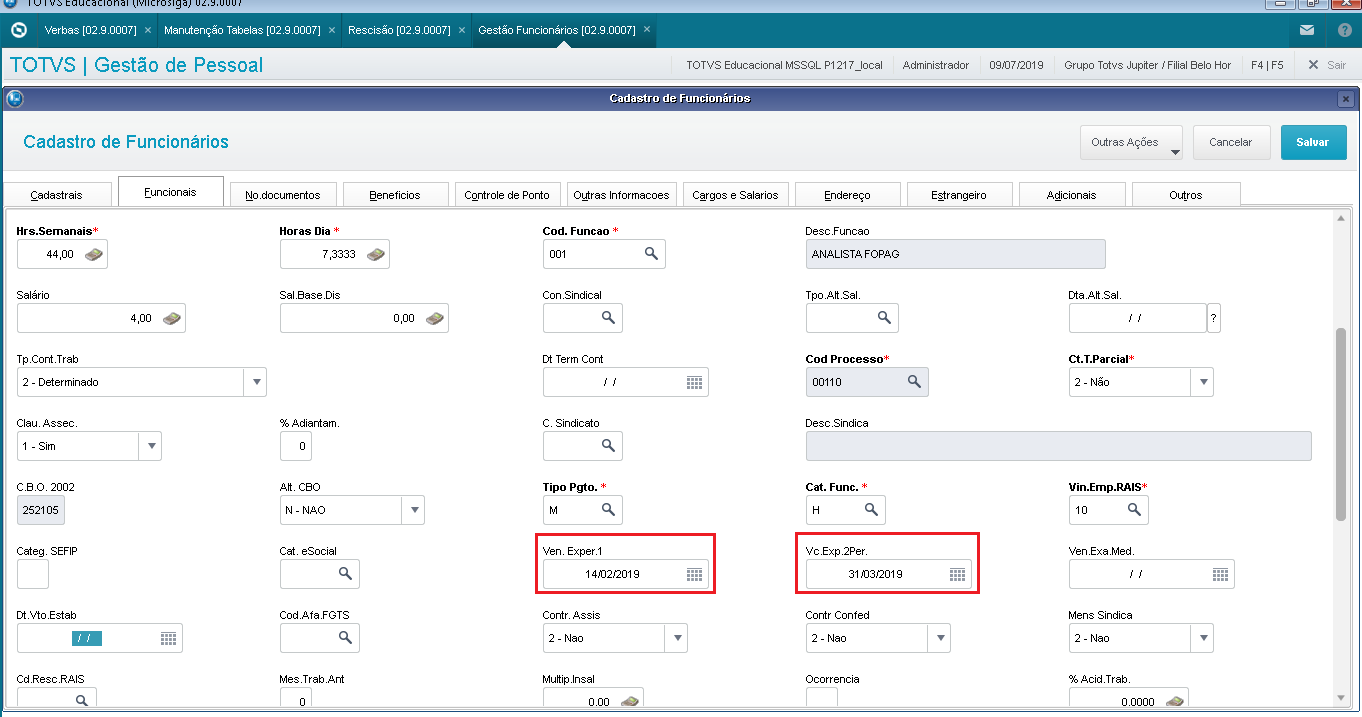
Task: Open the mail envelope icon in top bar
Action: click(x=1307, y=30)
